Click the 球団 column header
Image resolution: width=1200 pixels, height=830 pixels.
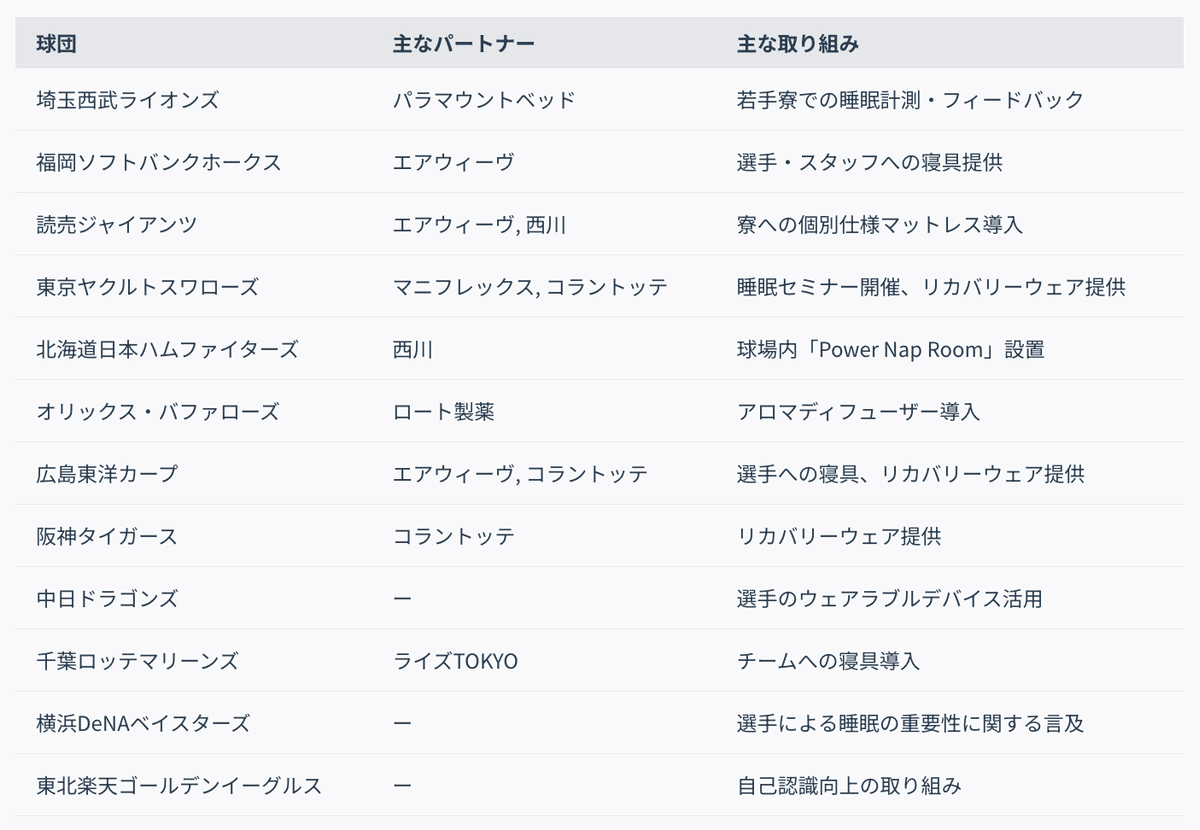point(56,44)
